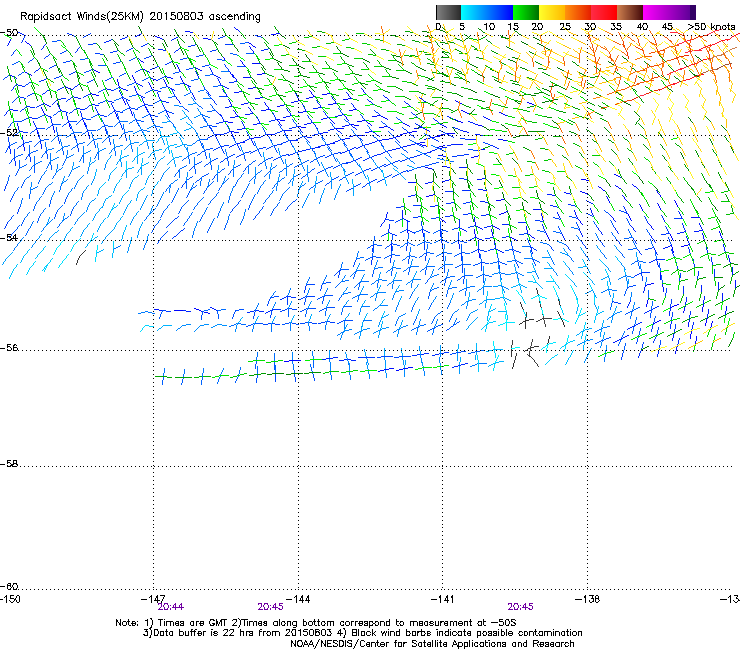Click the yellow 20-25 knots legend segment
Image resolution: width=740 pixels, height=650 pixels.
tap(552, 12)
